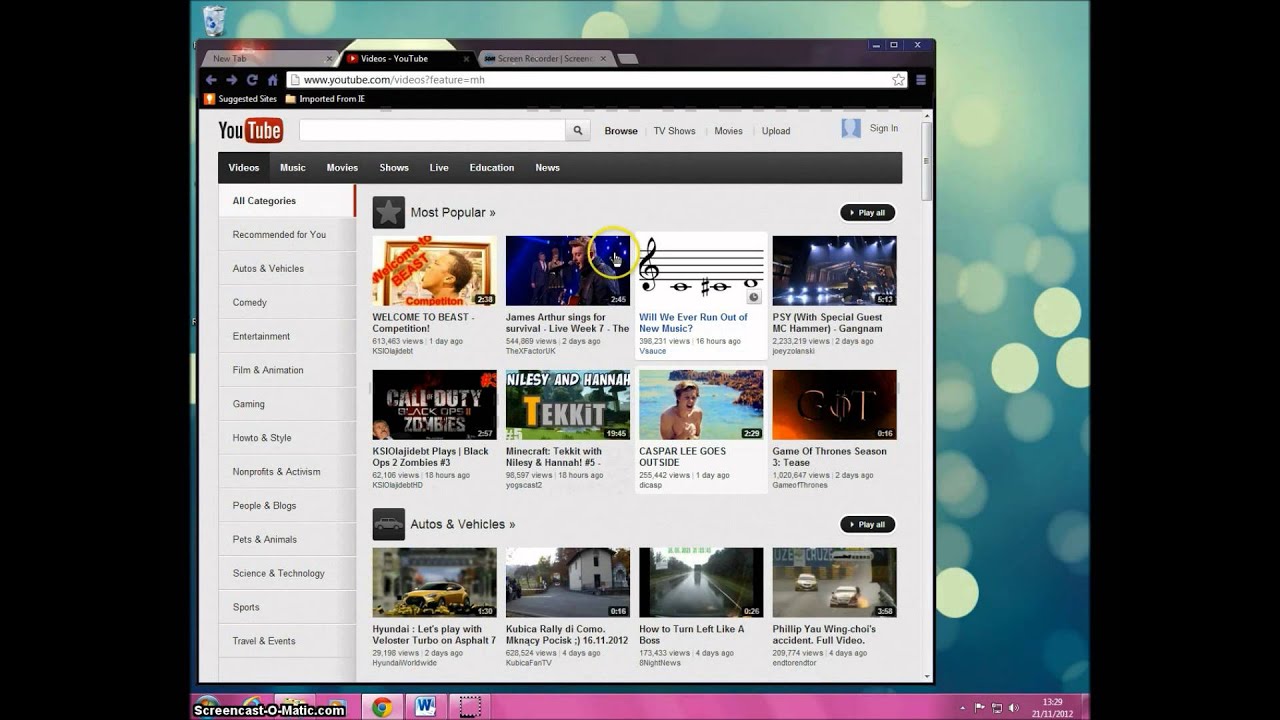Viewport: 1280px width, 720px height.
Task: Click the YouTube search input field
Action: pyautogui.click(x=432, y=130)
